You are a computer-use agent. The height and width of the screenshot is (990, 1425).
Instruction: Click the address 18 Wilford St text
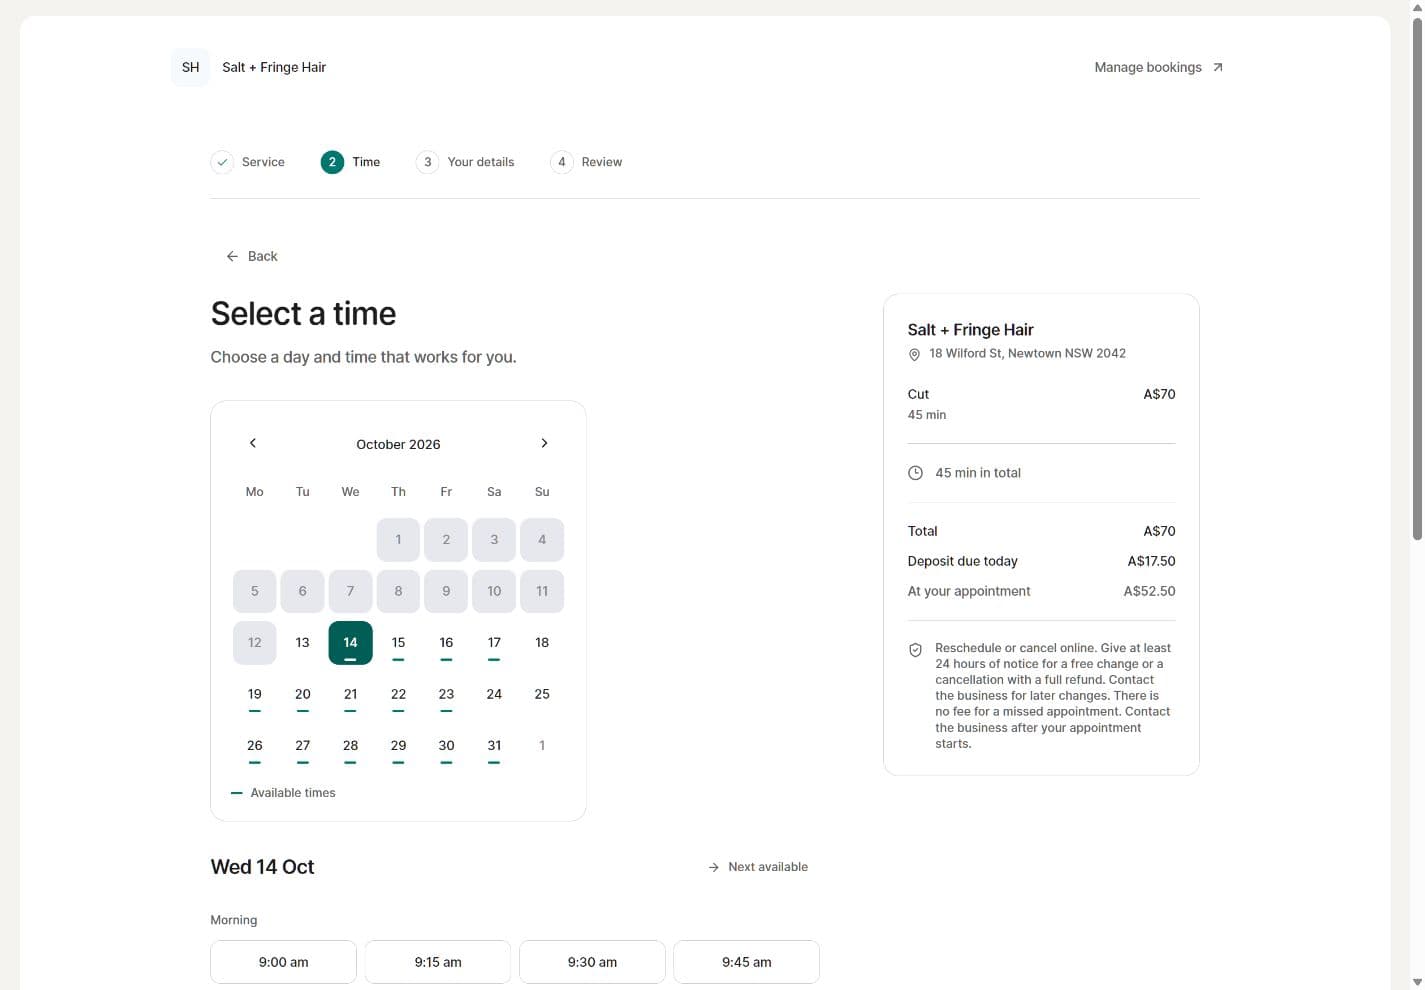click(1027, 353)
